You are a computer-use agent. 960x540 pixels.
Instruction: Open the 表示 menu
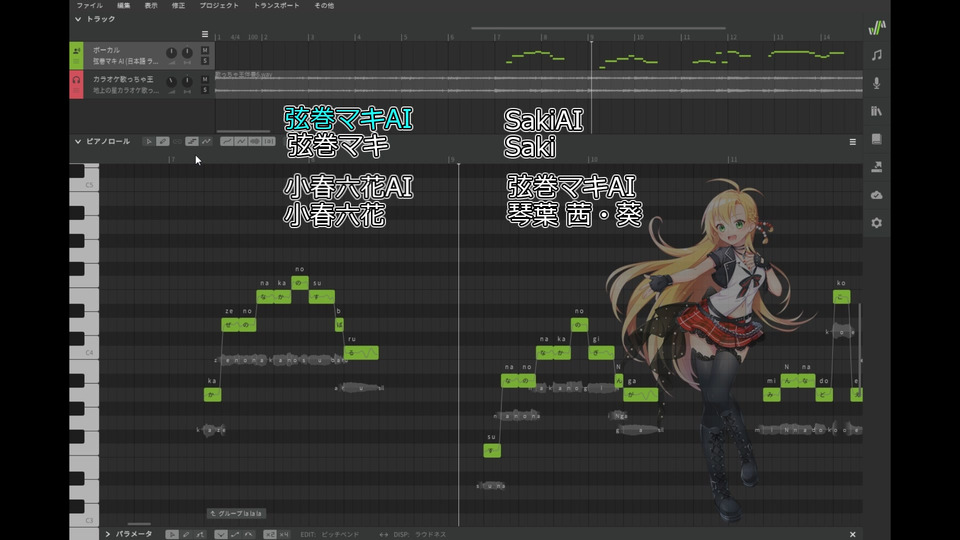[151, 6]
